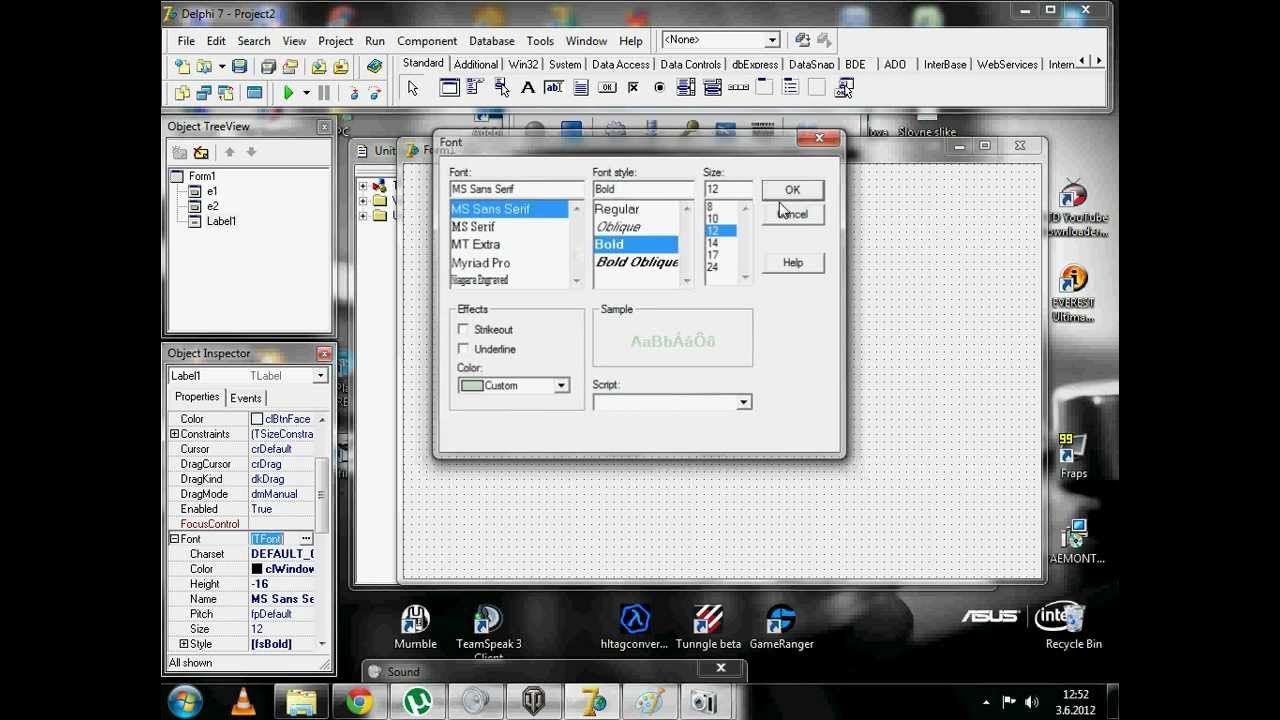1280x720 pixels.
Task: Click the Pause toolbar icon
Action: 323,93
